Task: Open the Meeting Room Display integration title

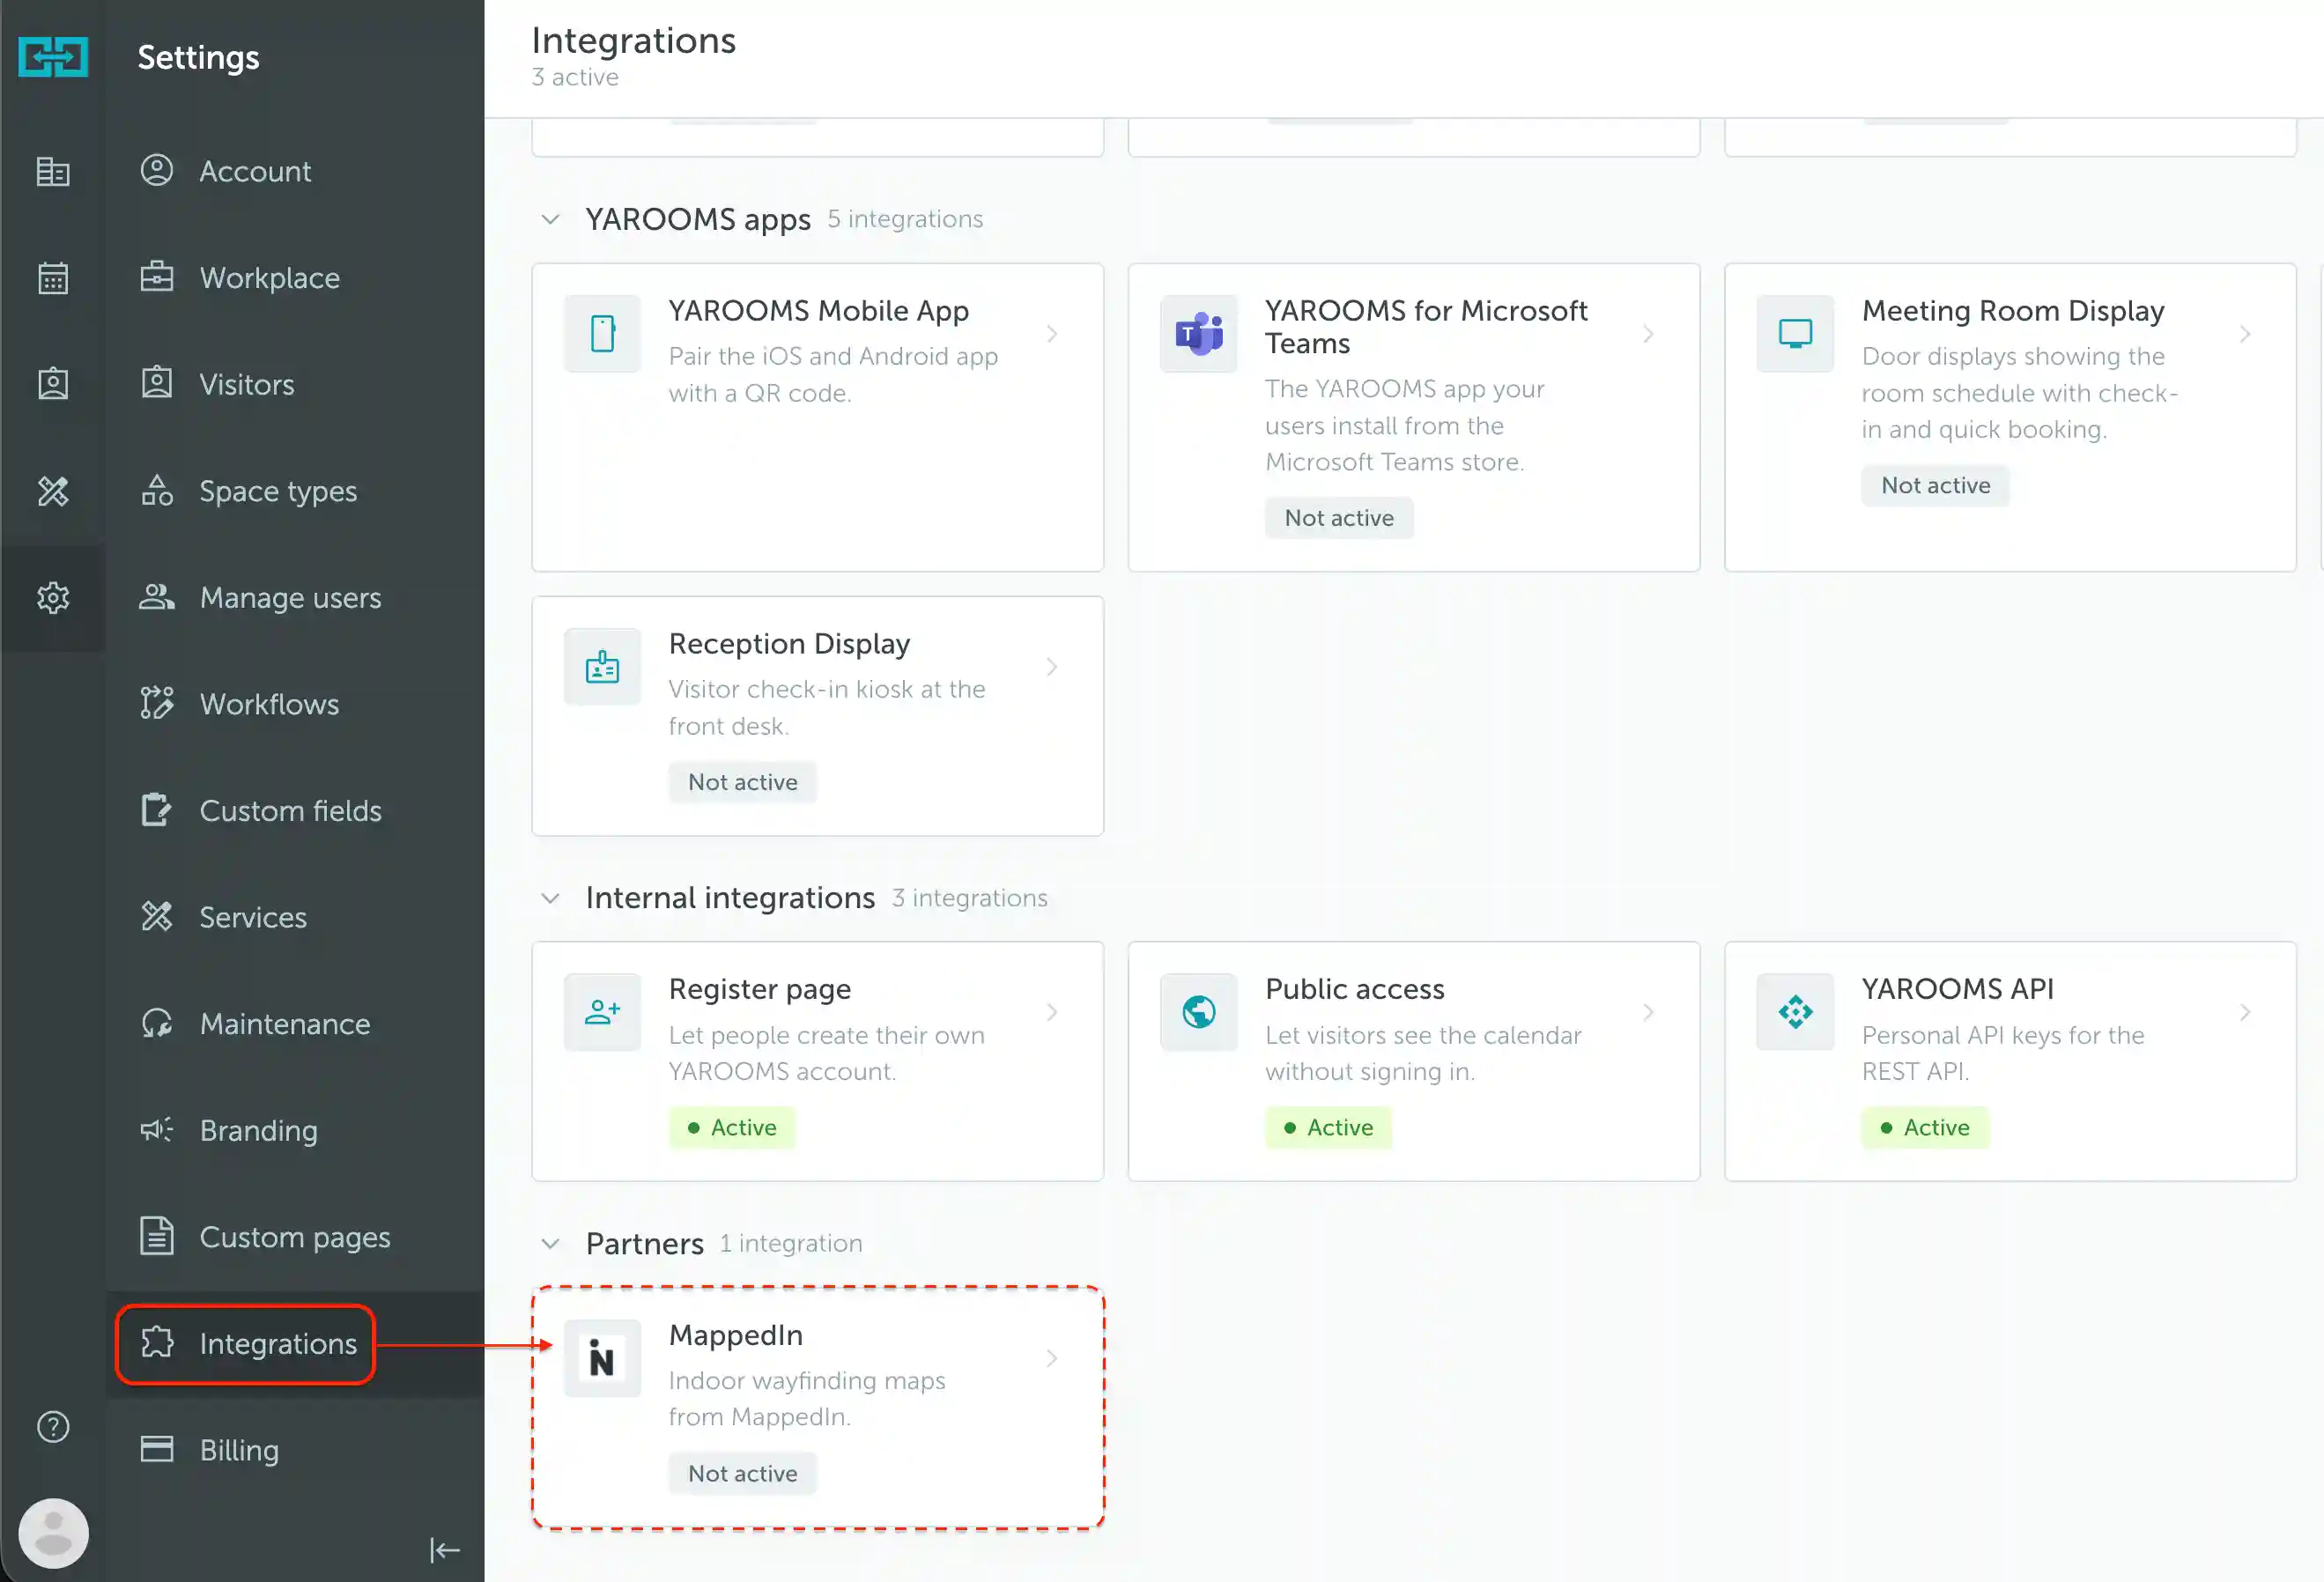Action: coord(2013,311)
